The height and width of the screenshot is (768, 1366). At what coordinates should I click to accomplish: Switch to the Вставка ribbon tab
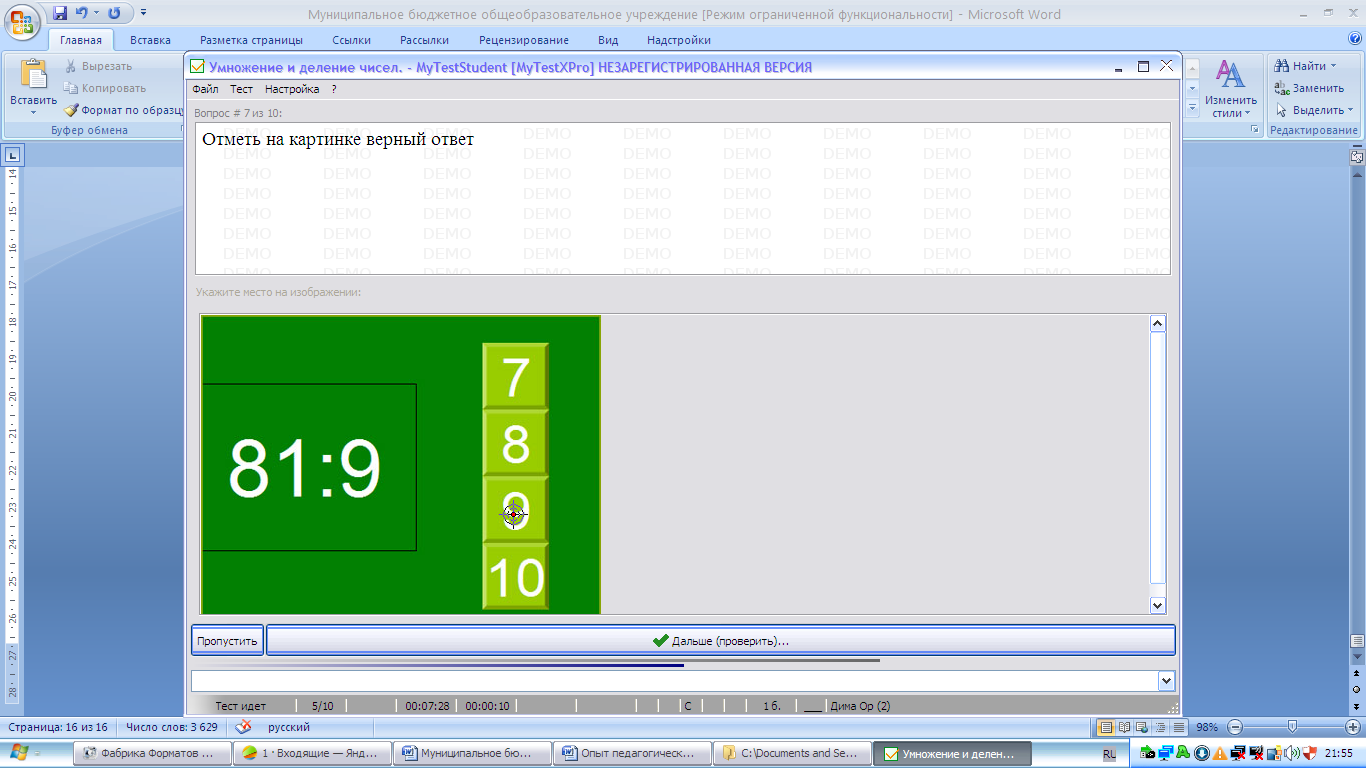click(150, 40)
